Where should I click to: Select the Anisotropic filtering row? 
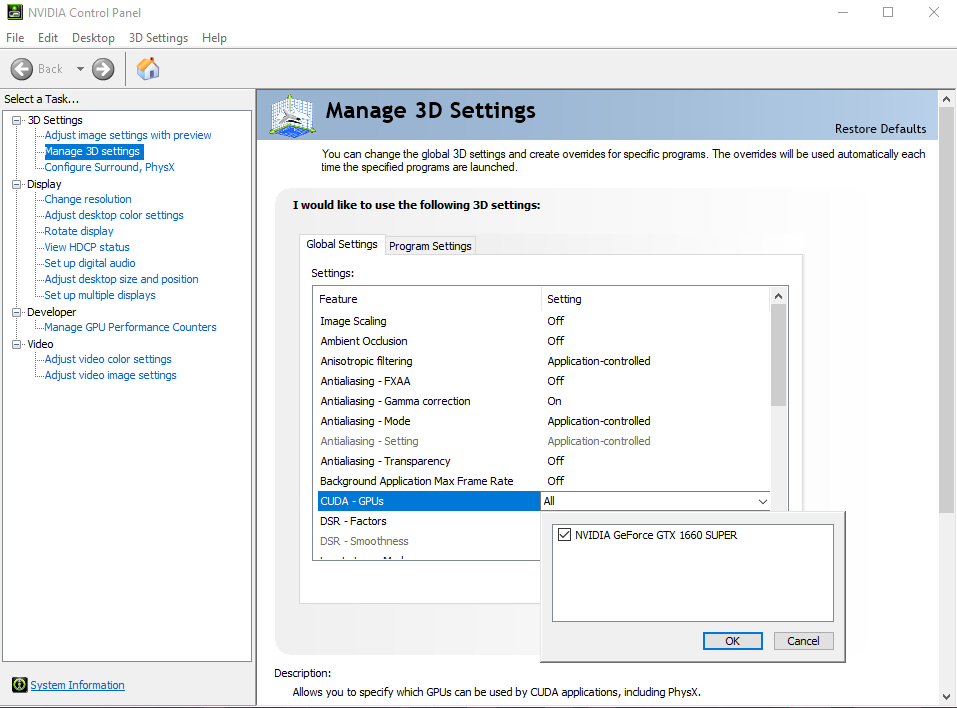pos(543,361)
